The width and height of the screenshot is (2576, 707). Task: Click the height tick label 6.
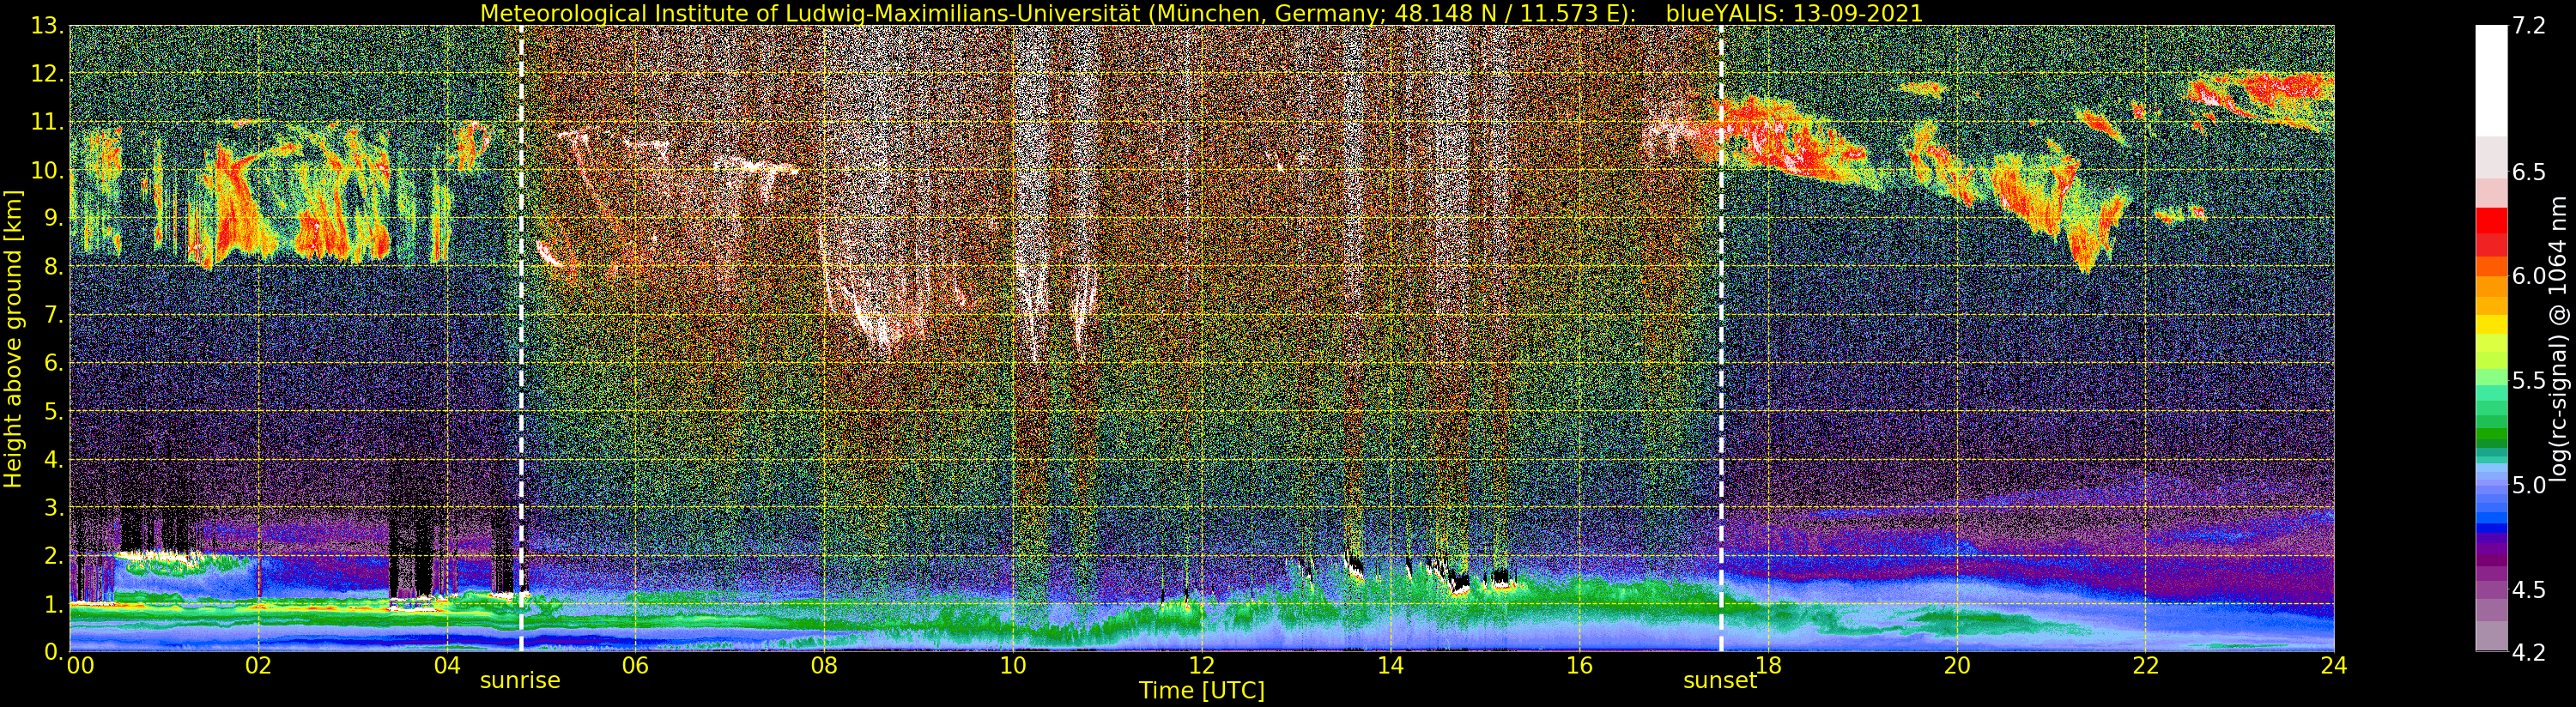(54, 363)
